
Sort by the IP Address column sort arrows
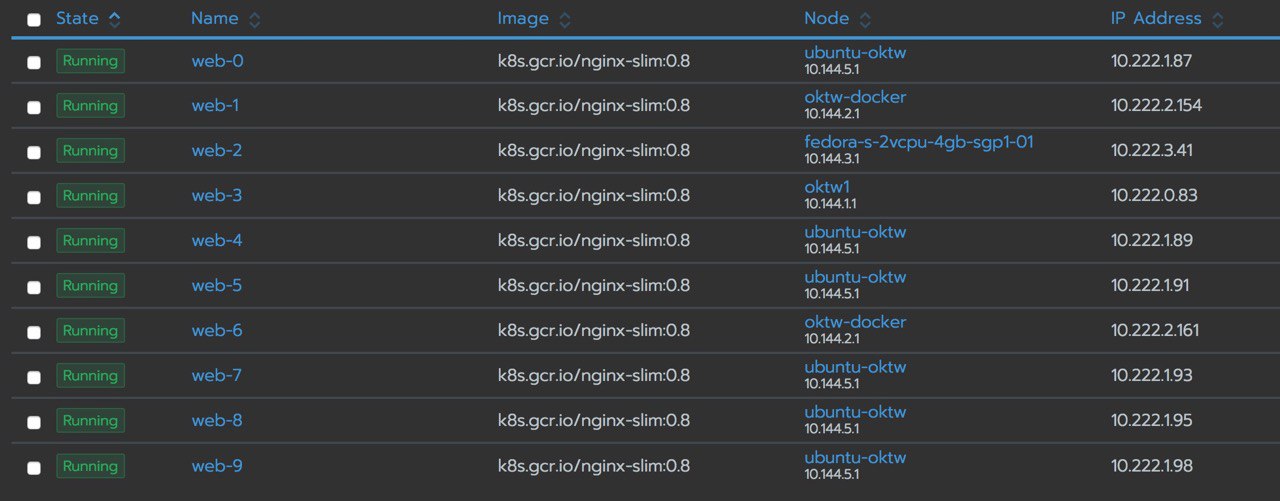[x=1217, y=19]
